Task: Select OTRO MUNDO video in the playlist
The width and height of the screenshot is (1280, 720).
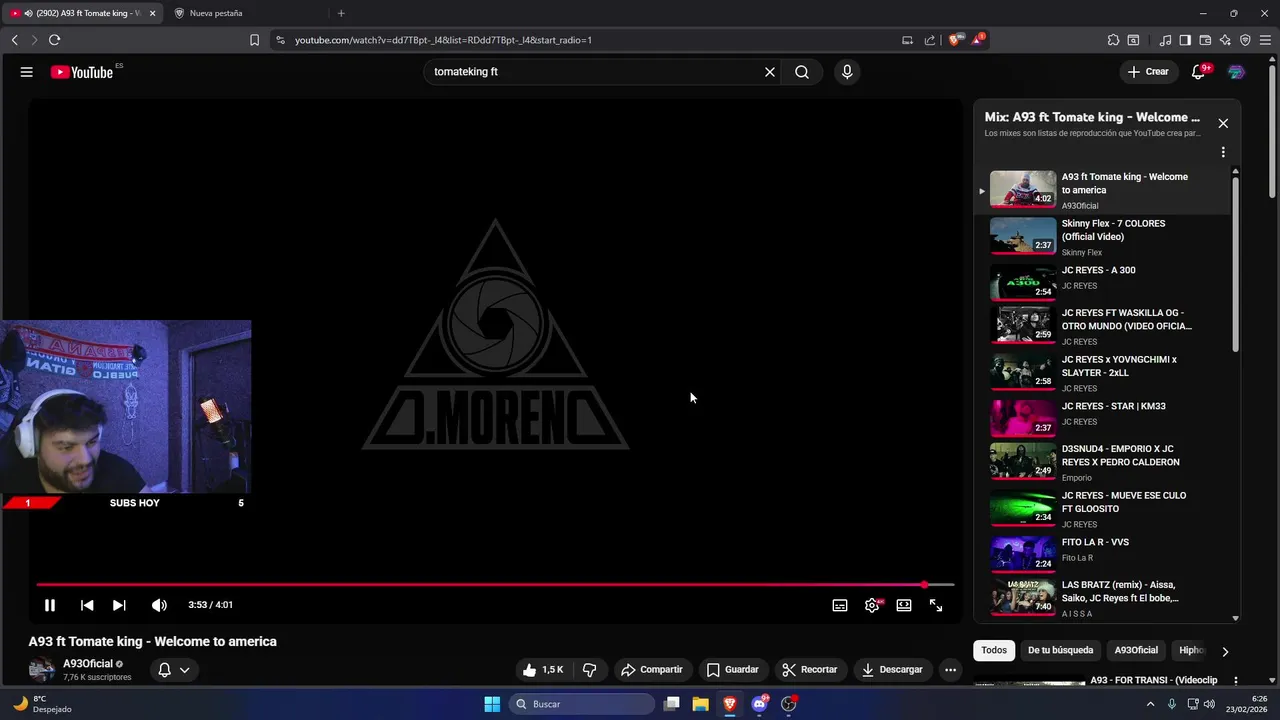Action: [1104, 326]
